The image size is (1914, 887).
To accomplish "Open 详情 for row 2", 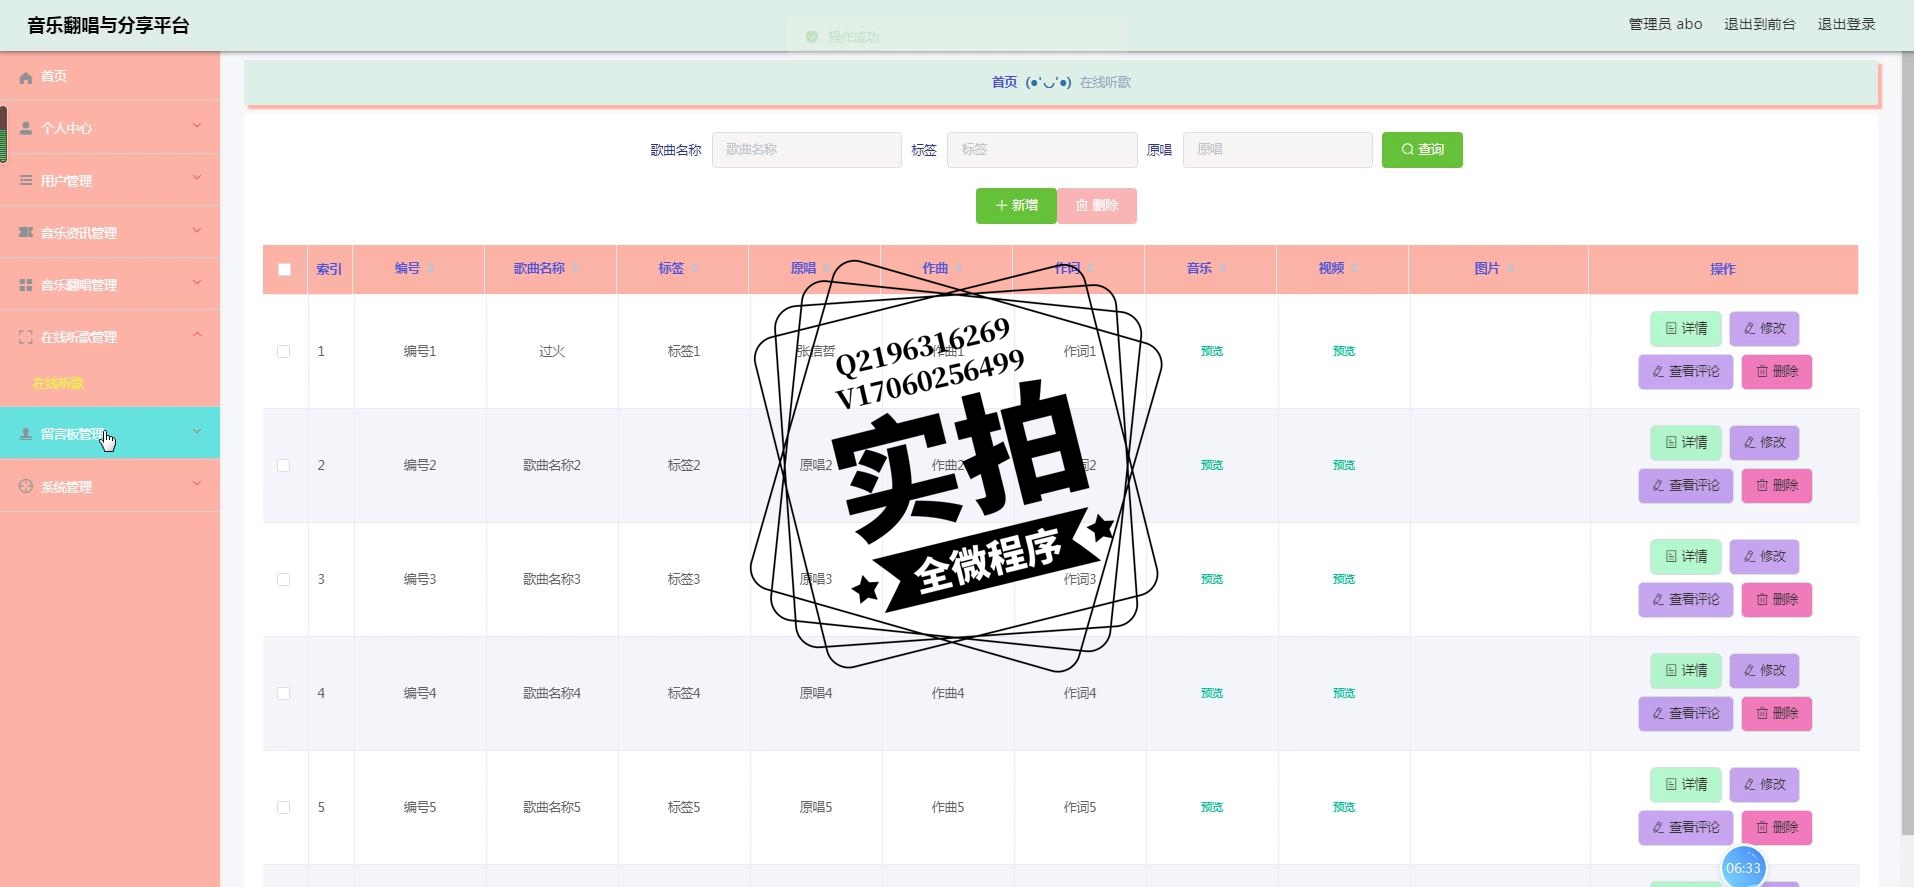I will coord(1686,443).
